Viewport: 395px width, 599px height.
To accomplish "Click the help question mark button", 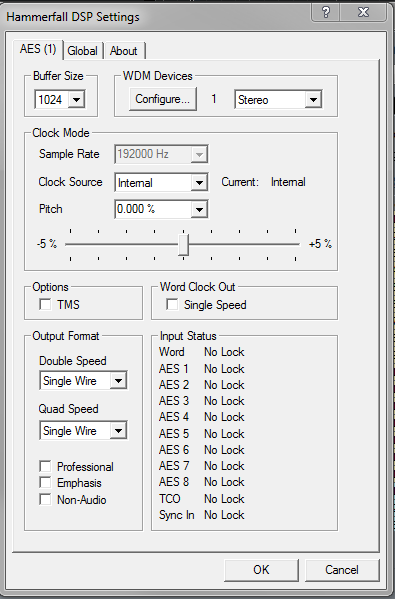I will click(326, 12).
